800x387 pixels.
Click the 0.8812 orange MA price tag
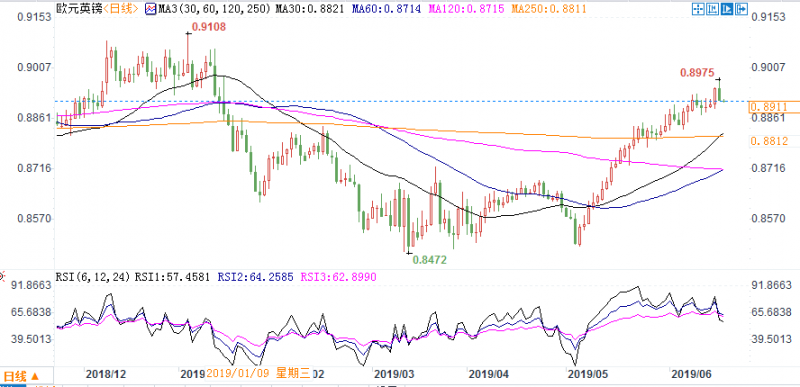pos(769,141)
